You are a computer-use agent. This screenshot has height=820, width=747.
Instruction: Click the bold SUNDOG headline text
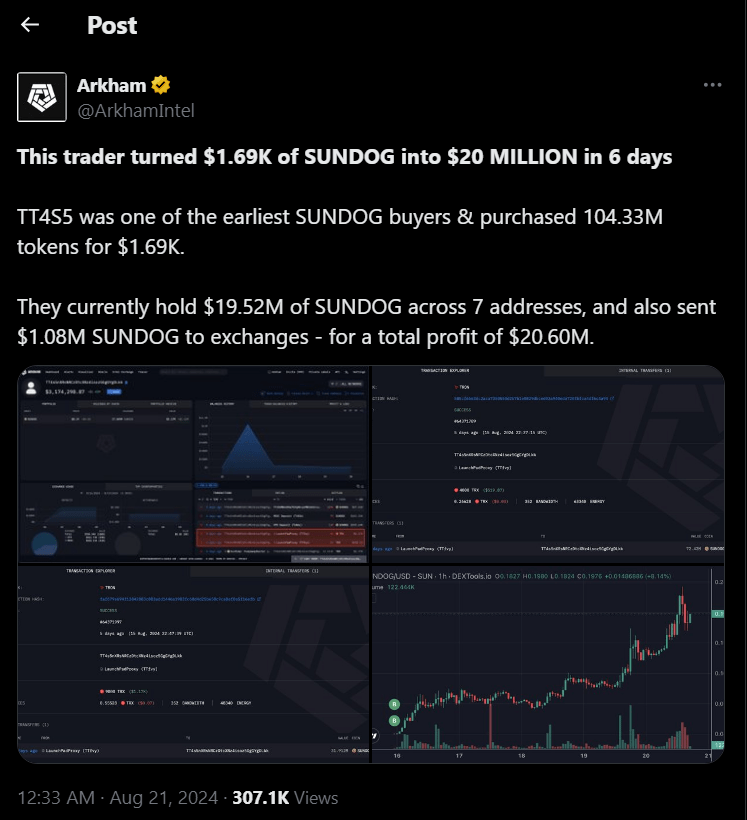[x=345, y=157]
